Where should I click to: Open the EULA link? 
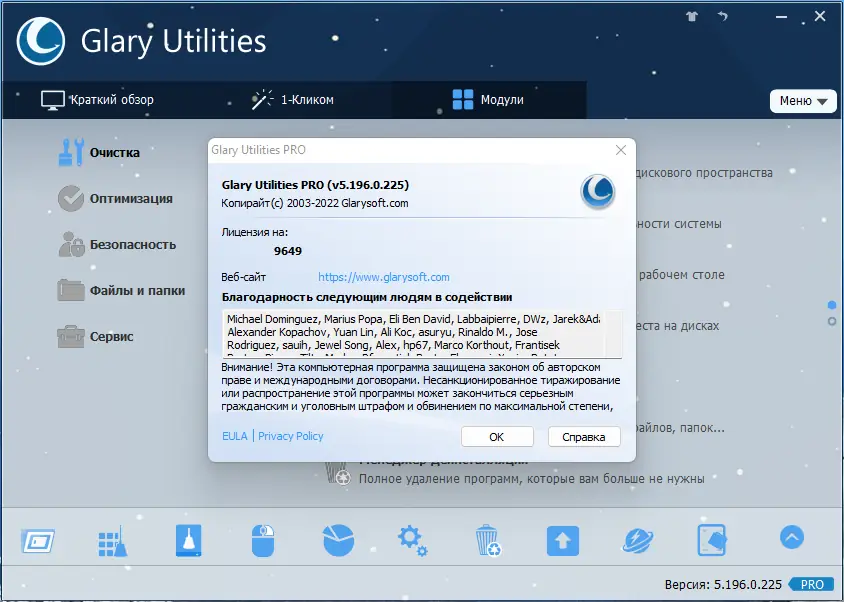tap(234, 436)
